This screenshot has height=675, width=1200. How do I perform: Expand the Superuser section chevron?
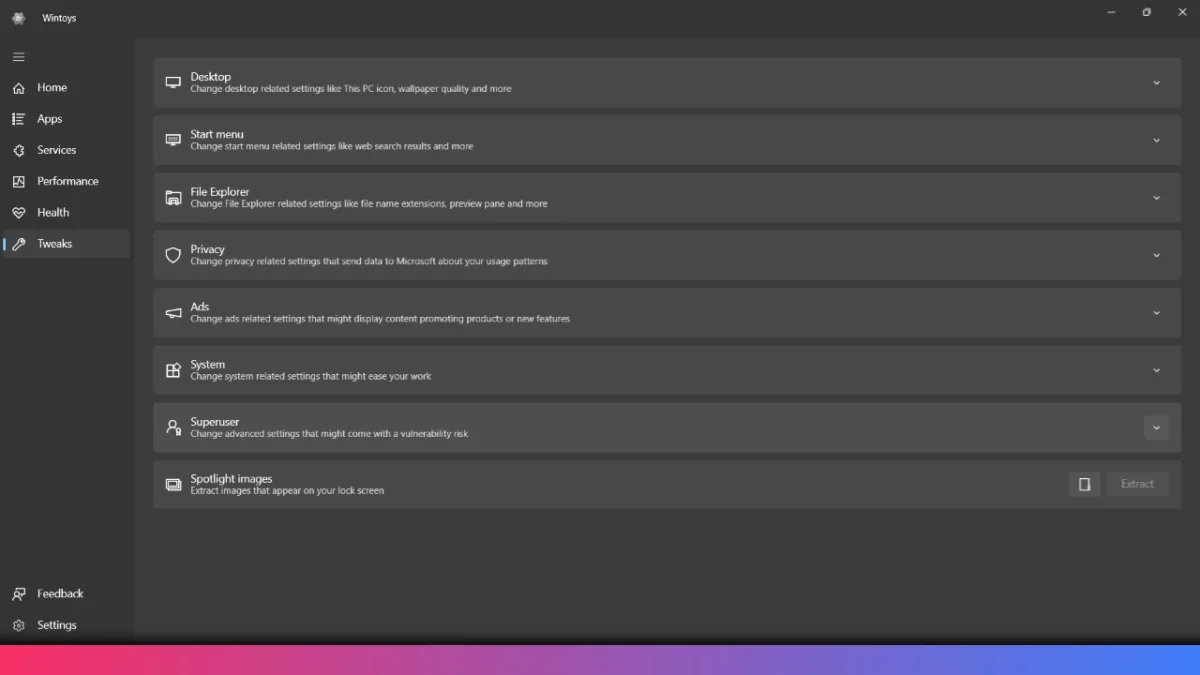click(1156, 428)
